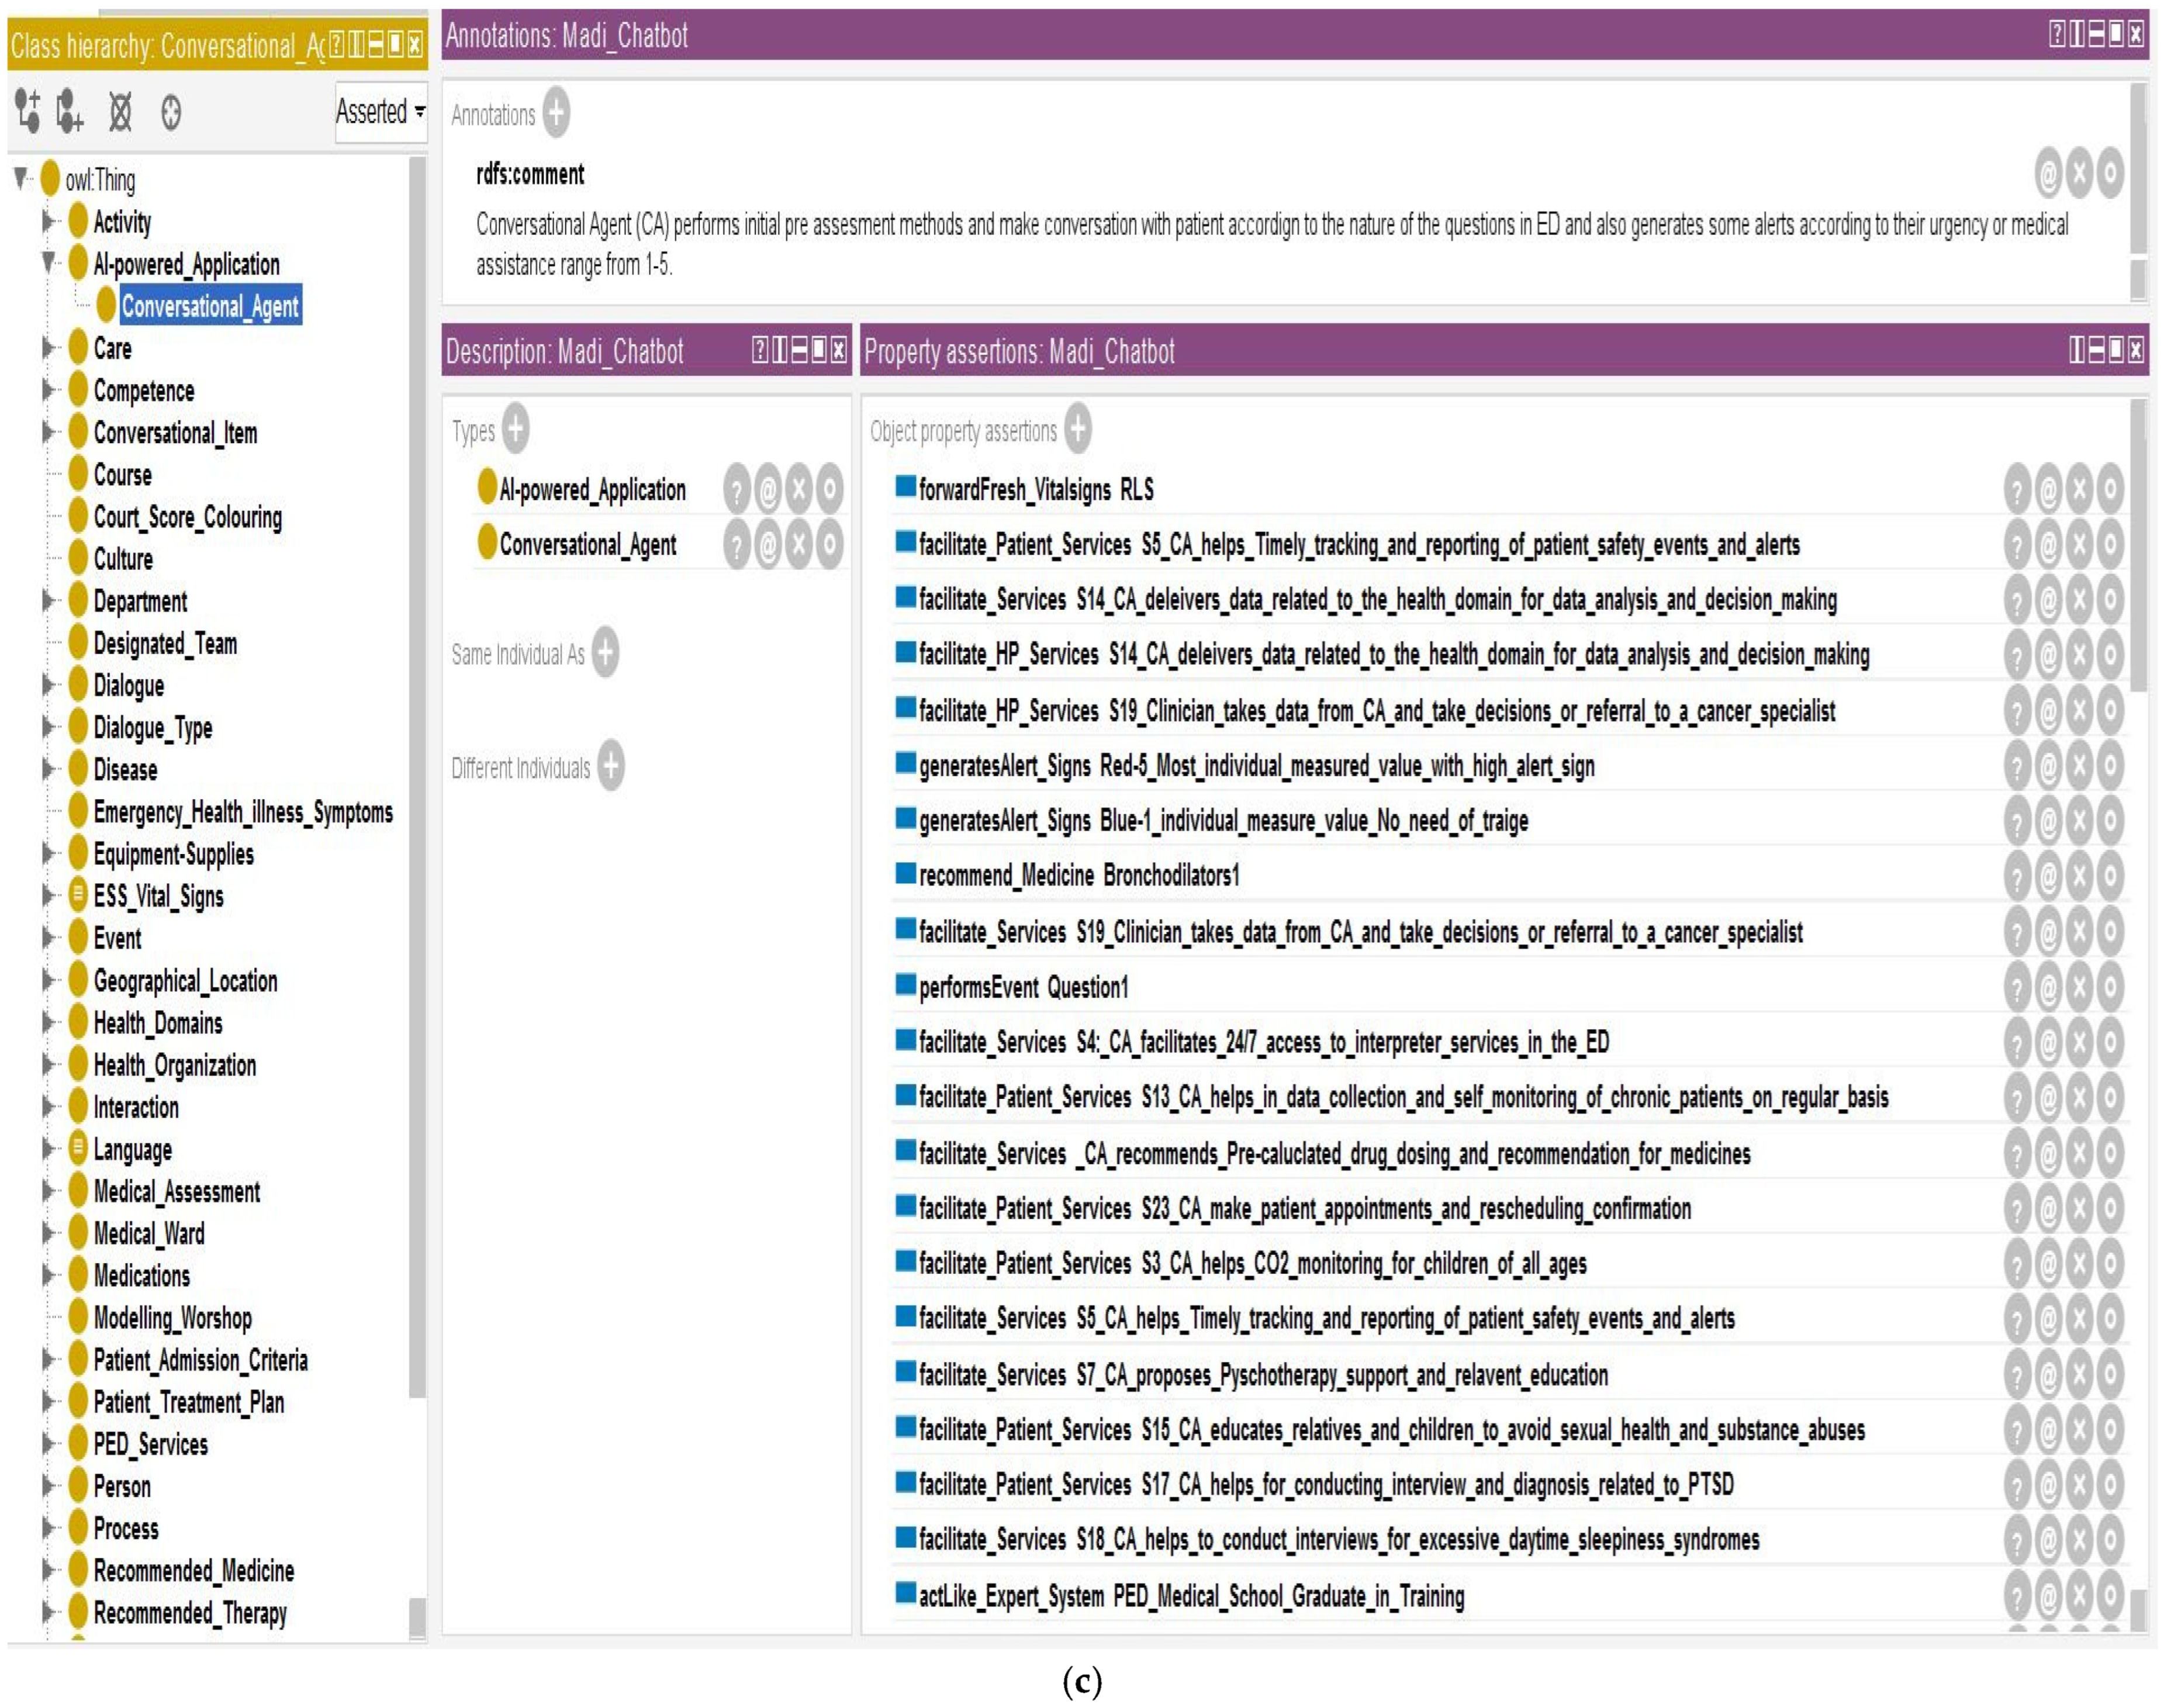Click the recommend_Medicine Bronchodilators1 assertion
The height and width of the screenshot is (1708, 2164).
tap(1079, 876)
